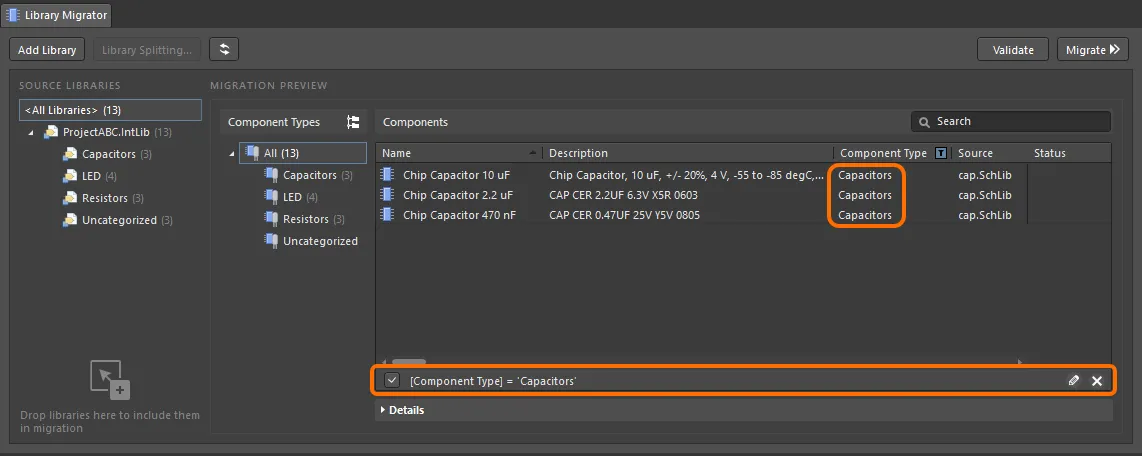Click the Chip Capacitor 10 uF component icon

pos(388,175)
